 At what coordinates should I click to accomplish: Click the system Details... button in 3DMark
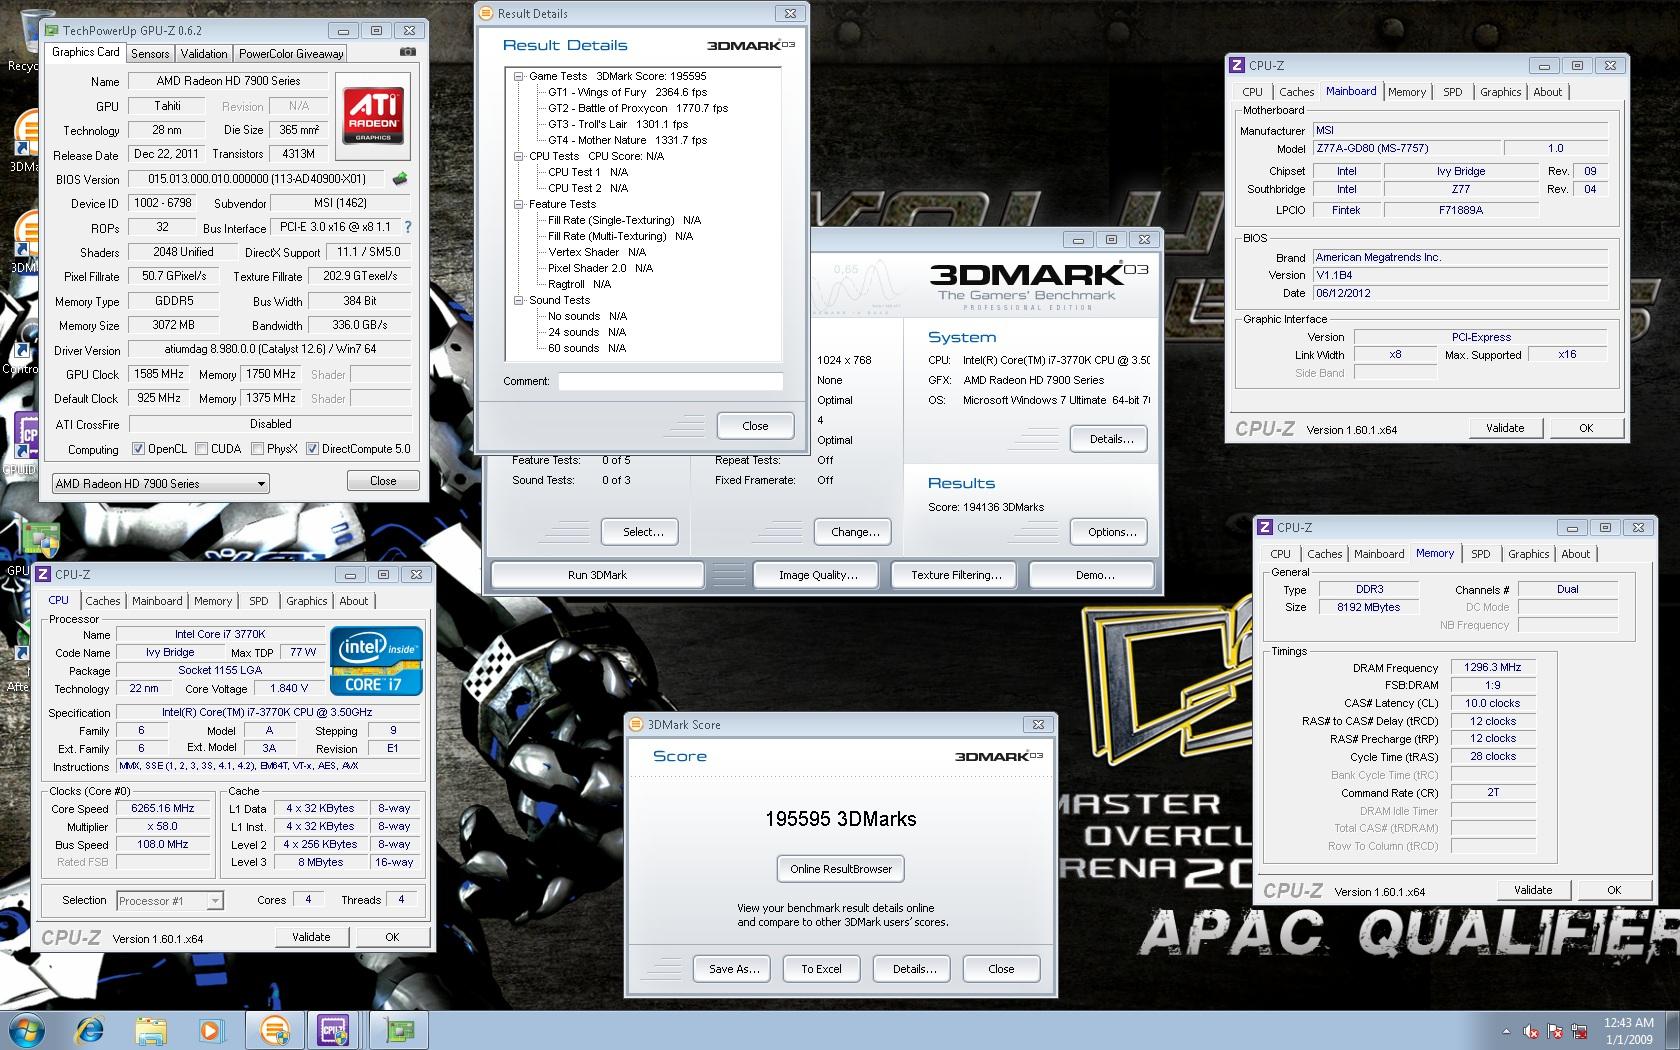[1111, 439]
